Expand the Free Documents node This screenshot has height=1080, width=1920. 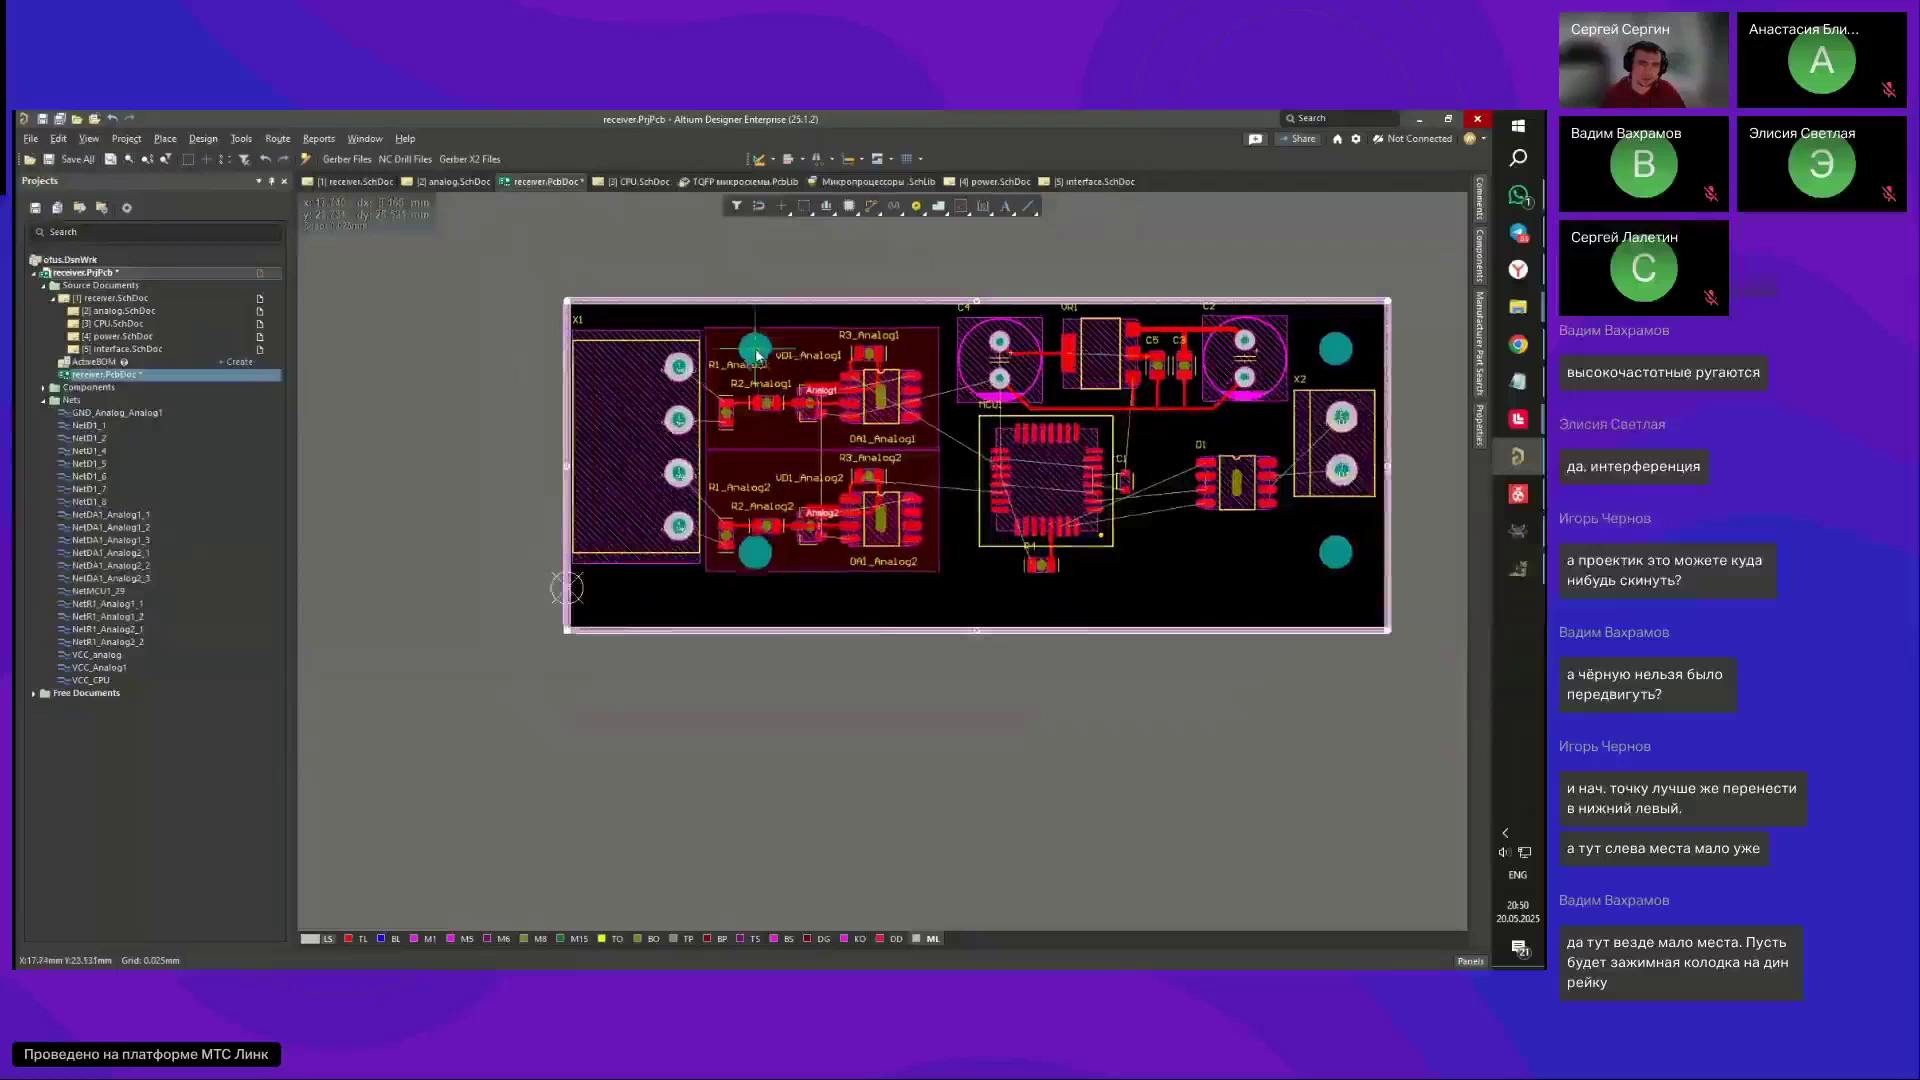(x=34, y=693)
